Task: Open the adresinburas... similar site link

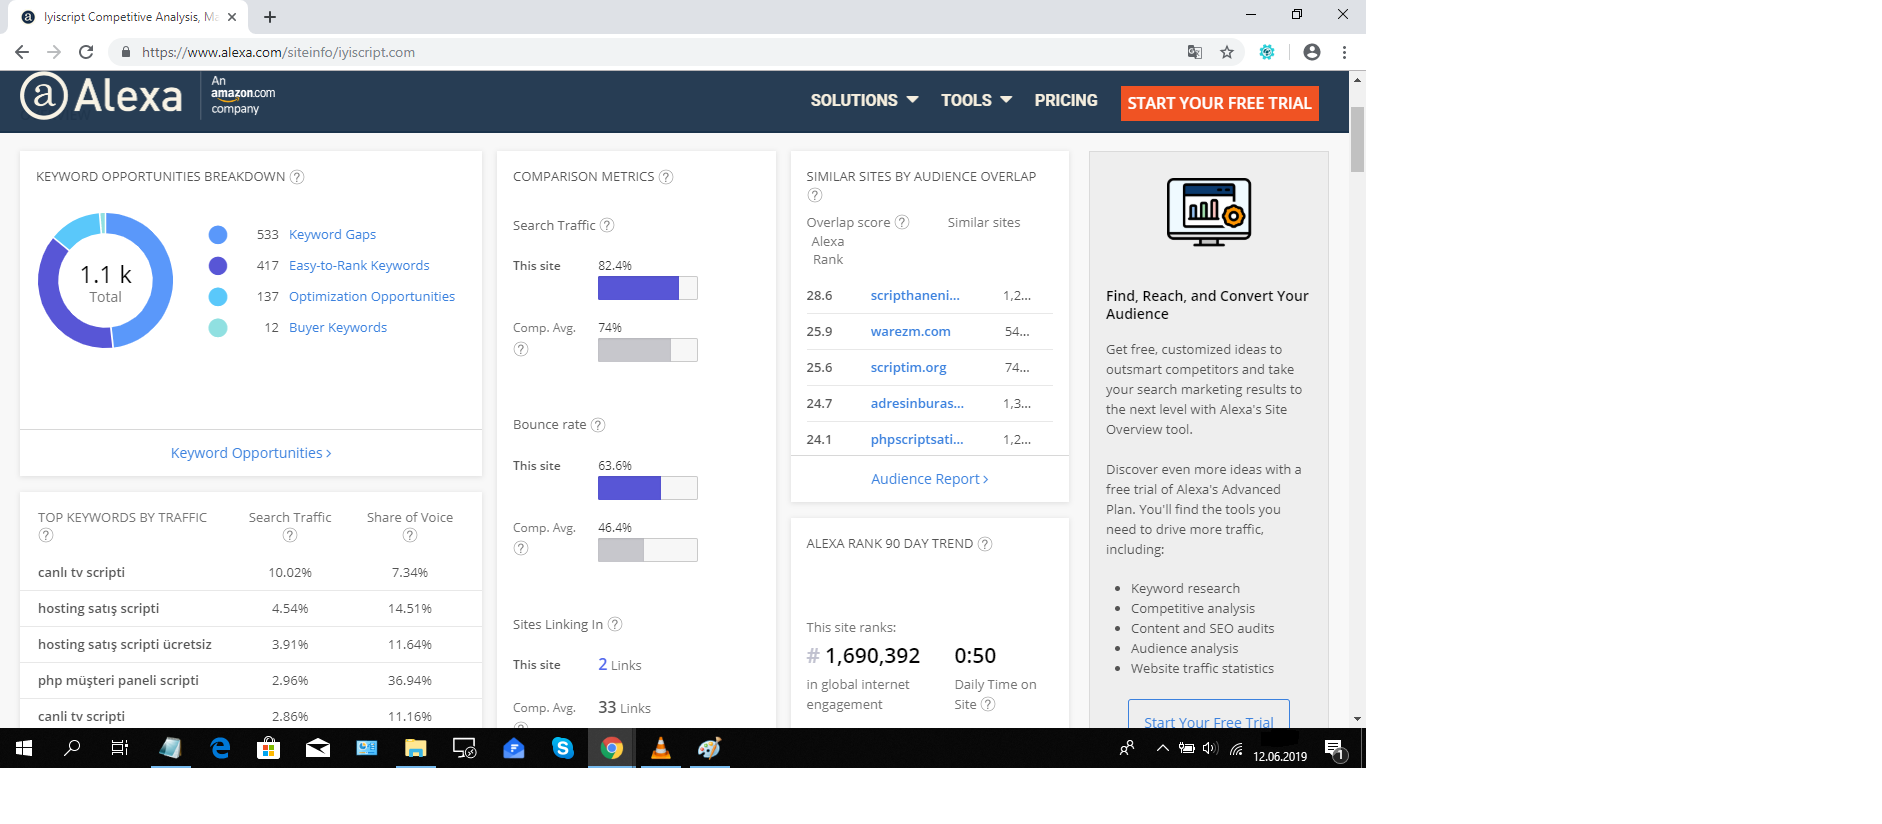Action: [917, 404]
